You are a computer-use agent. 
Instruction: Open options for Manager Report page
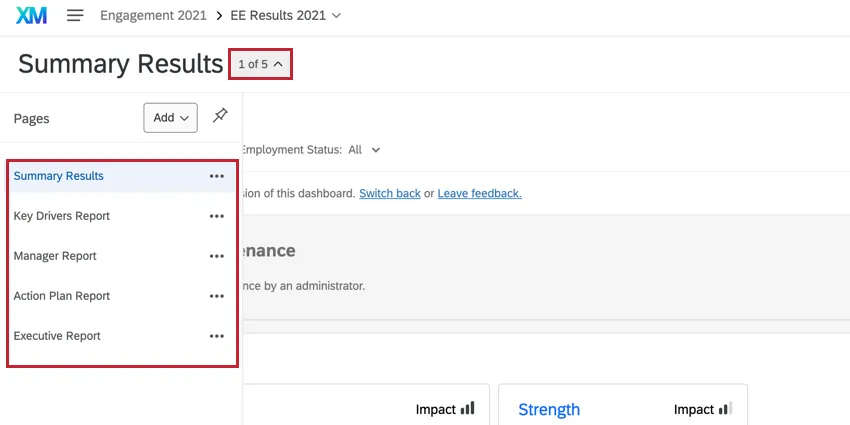coord(216,256)
